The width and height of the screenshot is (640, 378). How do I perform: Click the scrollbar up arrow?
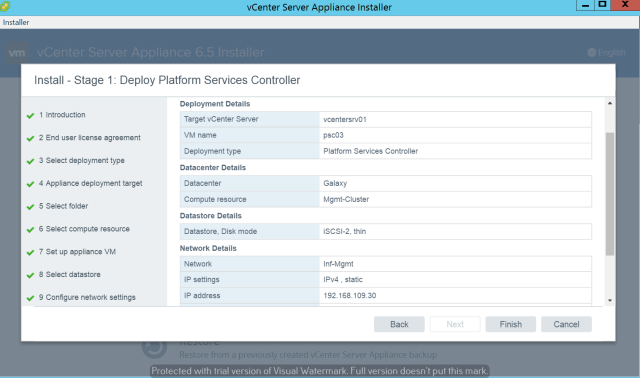pyautogui.click(x=610, y=103)
